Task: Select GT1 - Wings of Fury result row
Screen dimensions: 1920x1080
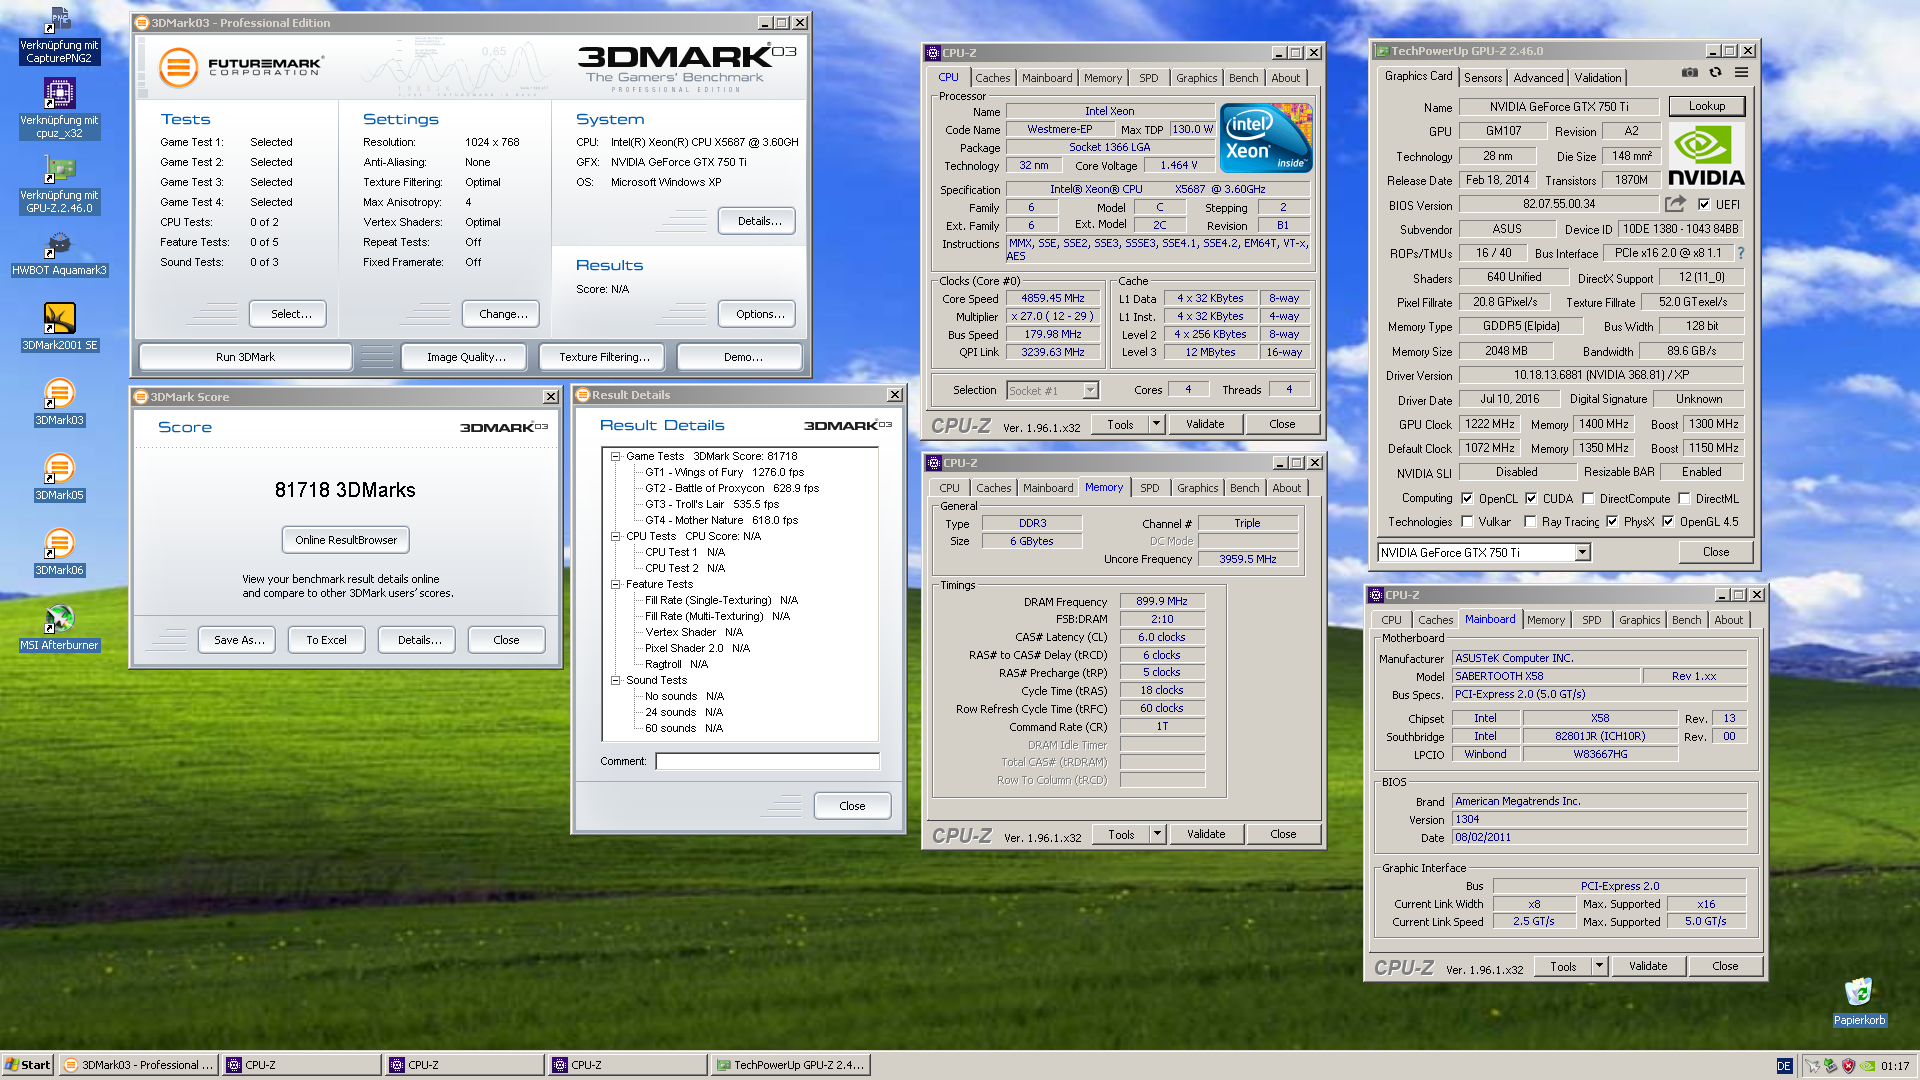Action: (724, 472)
